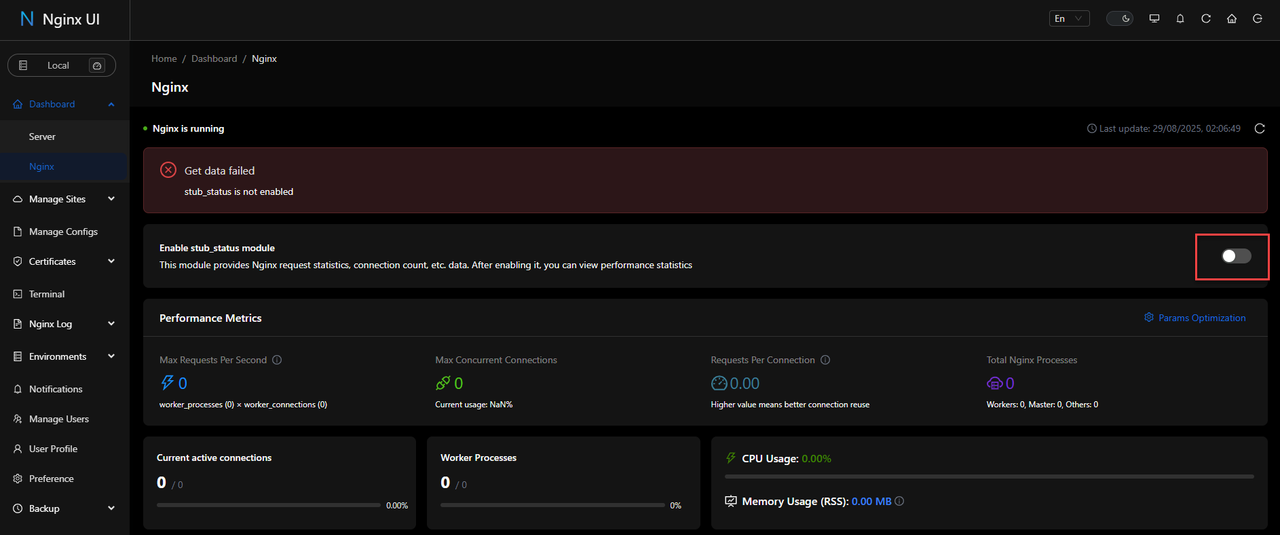The image size is (1280, 535).
Task: Click the worker_processes × worker_connections text
Action: click(243, 405)
